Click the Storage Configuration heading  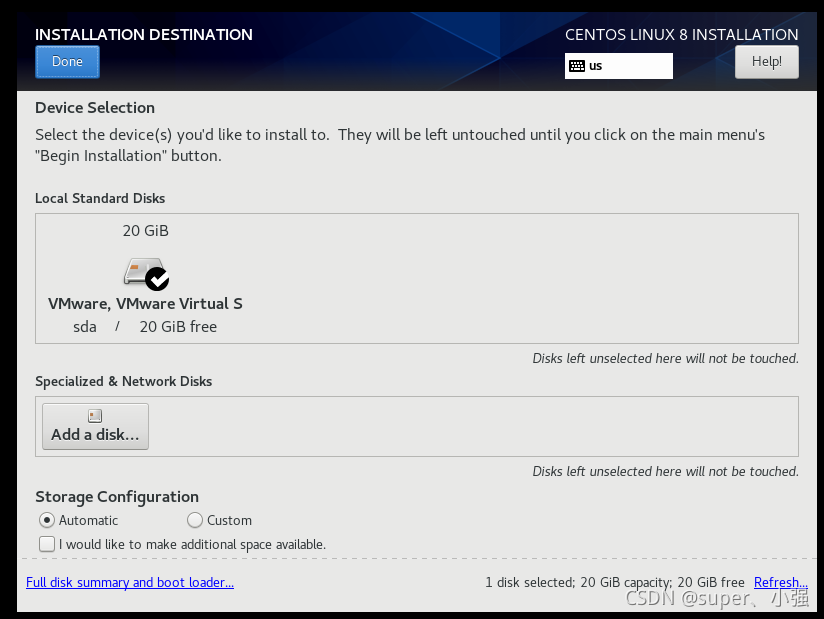tap(117, 497)
